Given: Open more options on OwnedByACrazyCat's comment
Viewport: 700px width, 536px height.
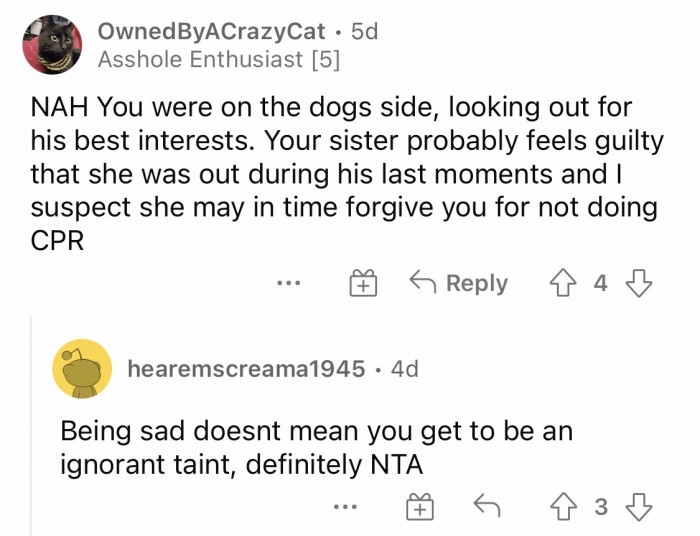Looking at the screenshot, I should (288, 283).
